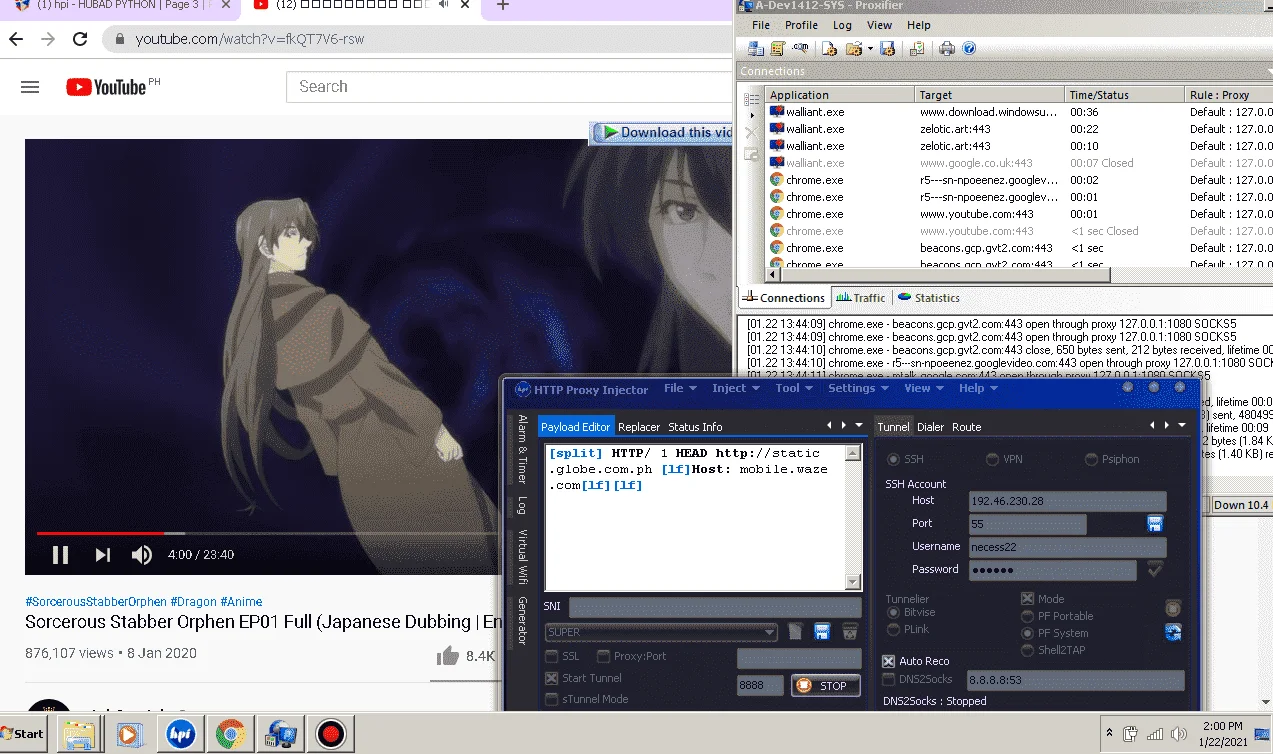The image size is (1273, 754).
Task: Select VPN radio button
Action: 992,459
